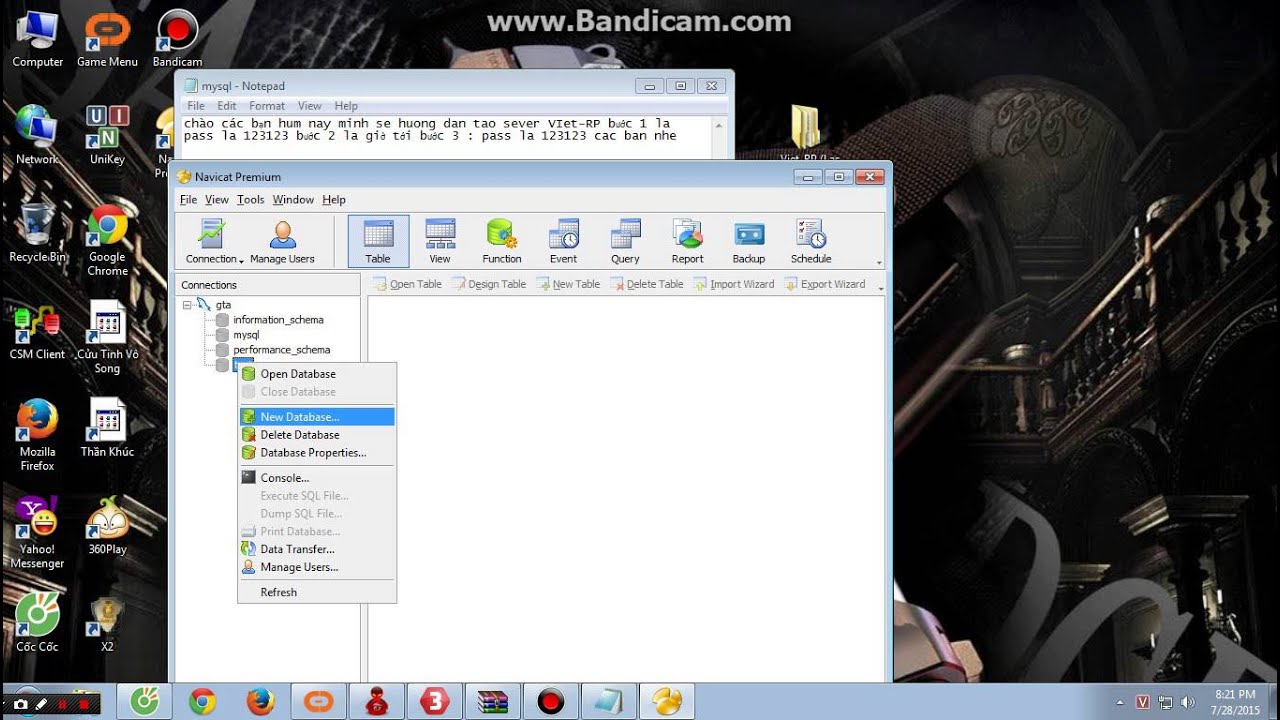Open the Query toolbar icon
The image size is (1280, 720).
pos(625,241)
